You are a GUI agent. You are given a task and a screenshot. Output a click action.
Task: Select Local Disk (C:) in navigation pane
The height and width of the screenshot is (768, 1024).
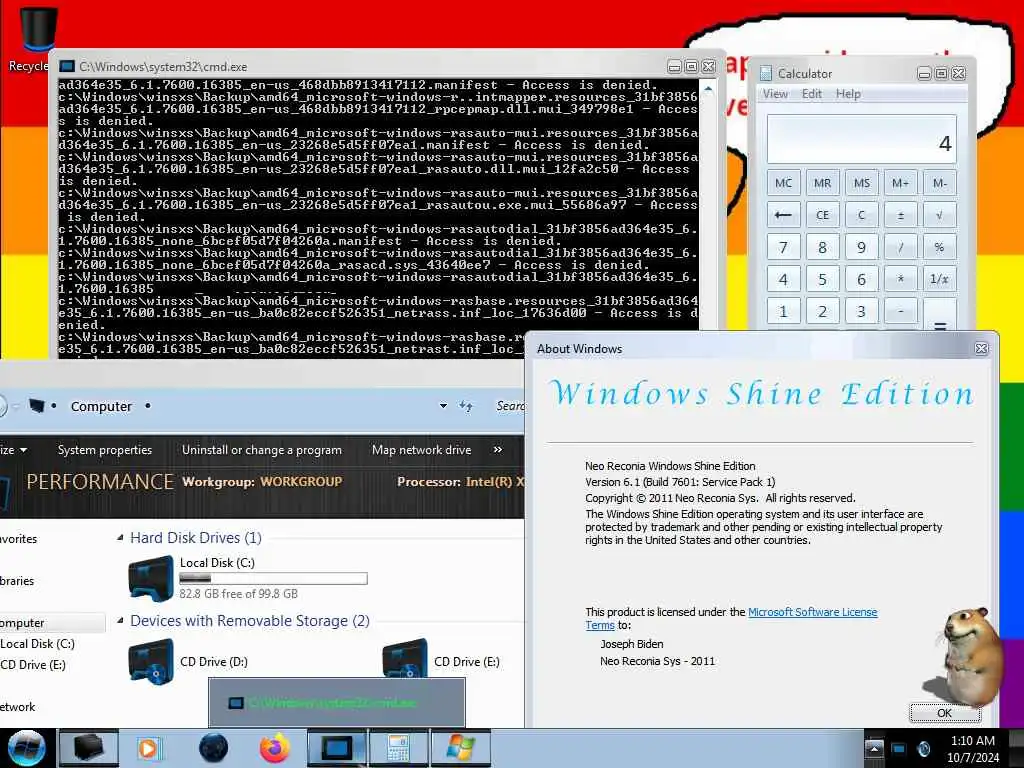[37, 643]
